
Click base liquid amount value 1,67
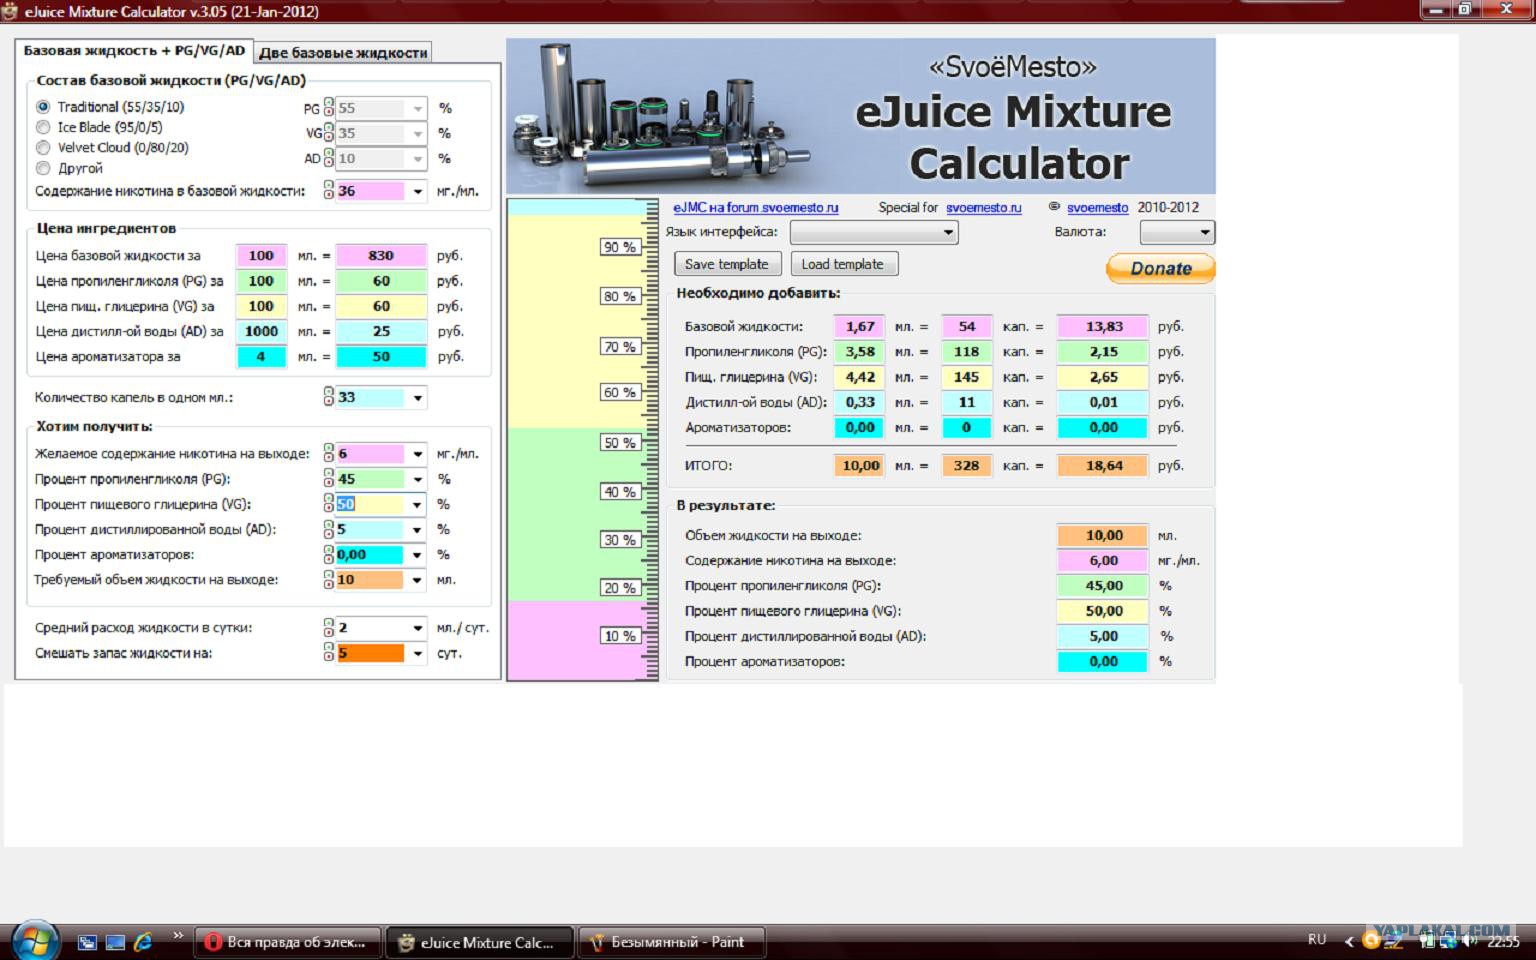(860, 326)
